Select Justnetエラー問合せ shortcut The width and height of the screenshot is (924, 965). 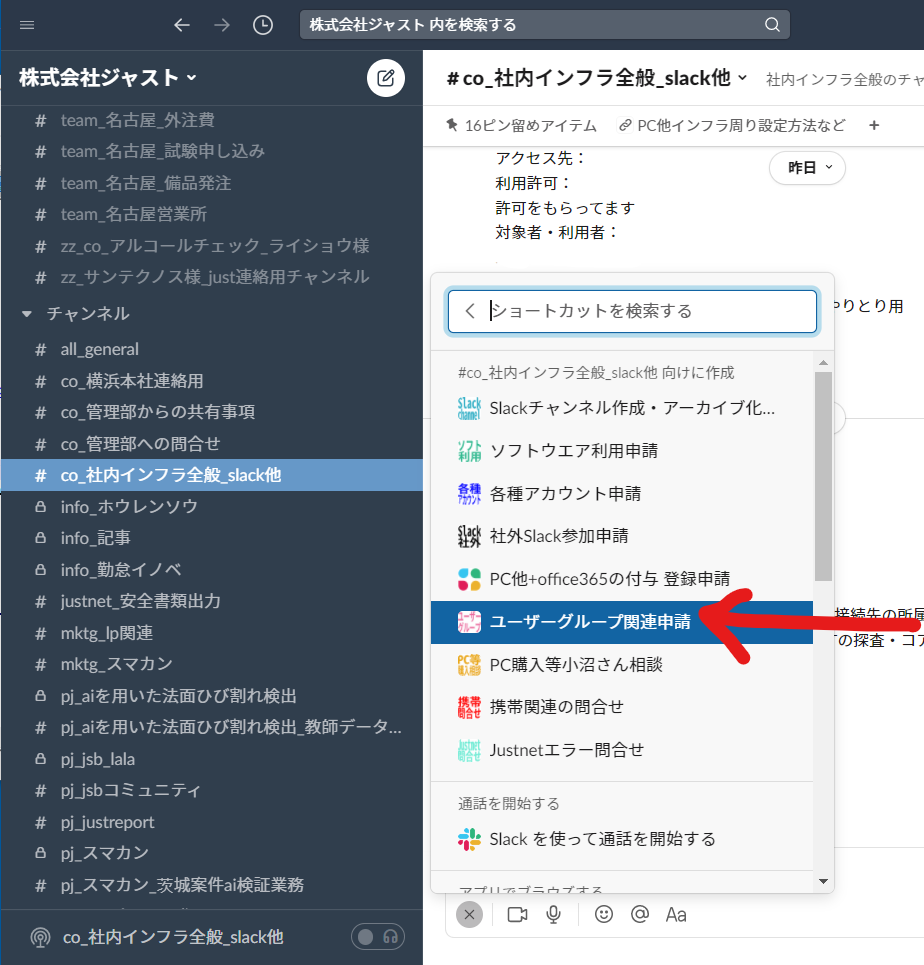(x=622, y=750)
